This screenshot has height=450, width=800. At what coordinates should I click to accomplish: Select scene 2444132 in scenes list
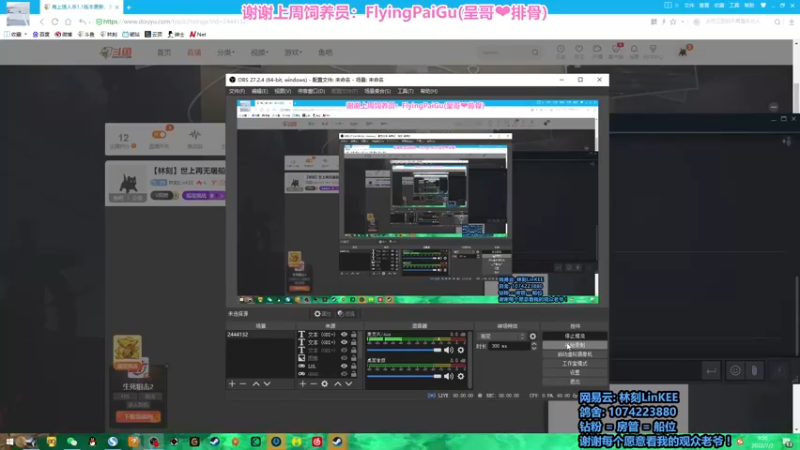click(x=260, y=335)
